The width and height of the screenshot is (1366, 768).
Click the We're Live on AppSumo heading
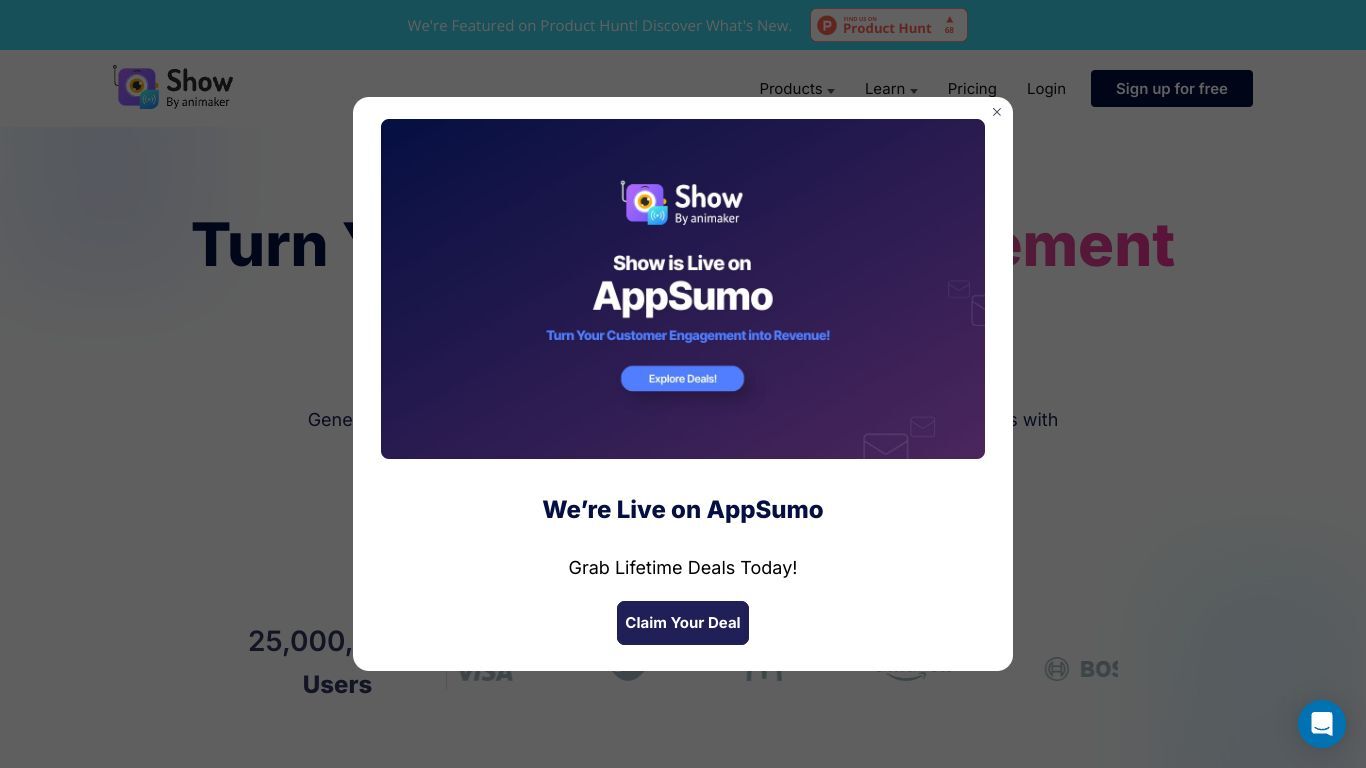[x=683, y=509]
